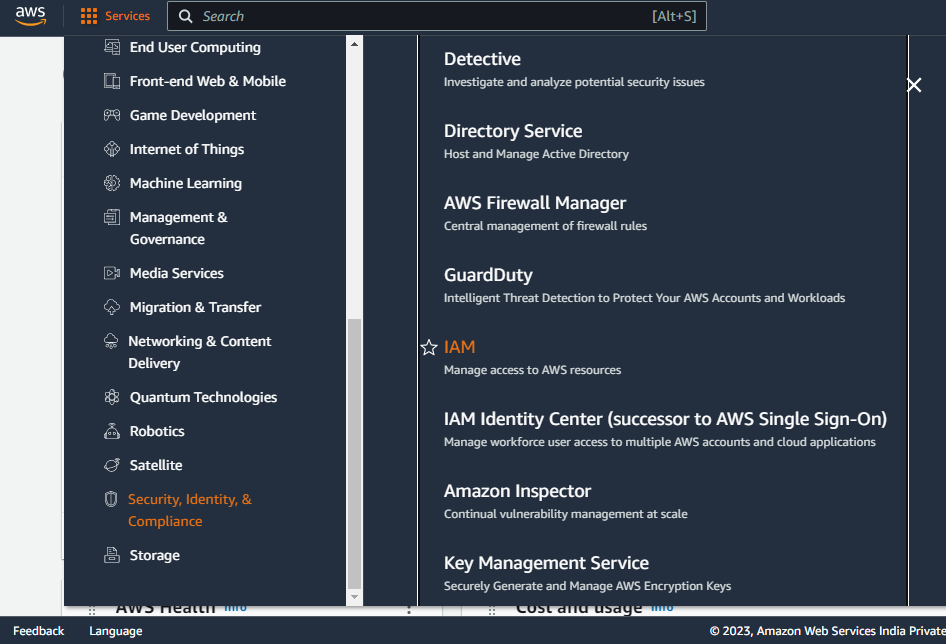Click the Satellite planet icon
Screen dimensions: 946x644
(x=112, y=465)
